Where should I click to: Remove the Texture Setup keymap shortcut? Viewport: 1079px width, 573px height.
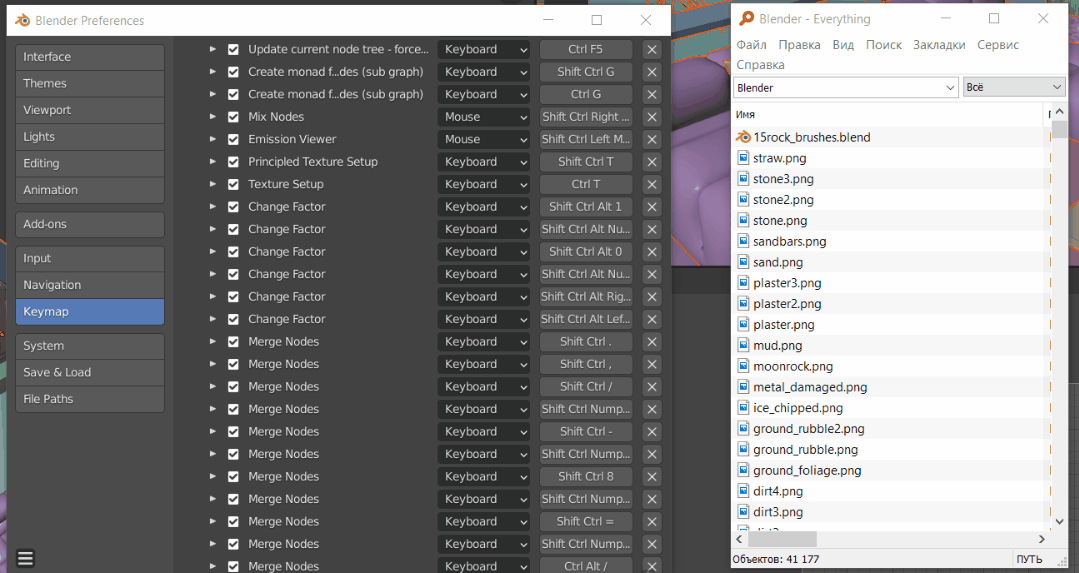pos(652,184)
